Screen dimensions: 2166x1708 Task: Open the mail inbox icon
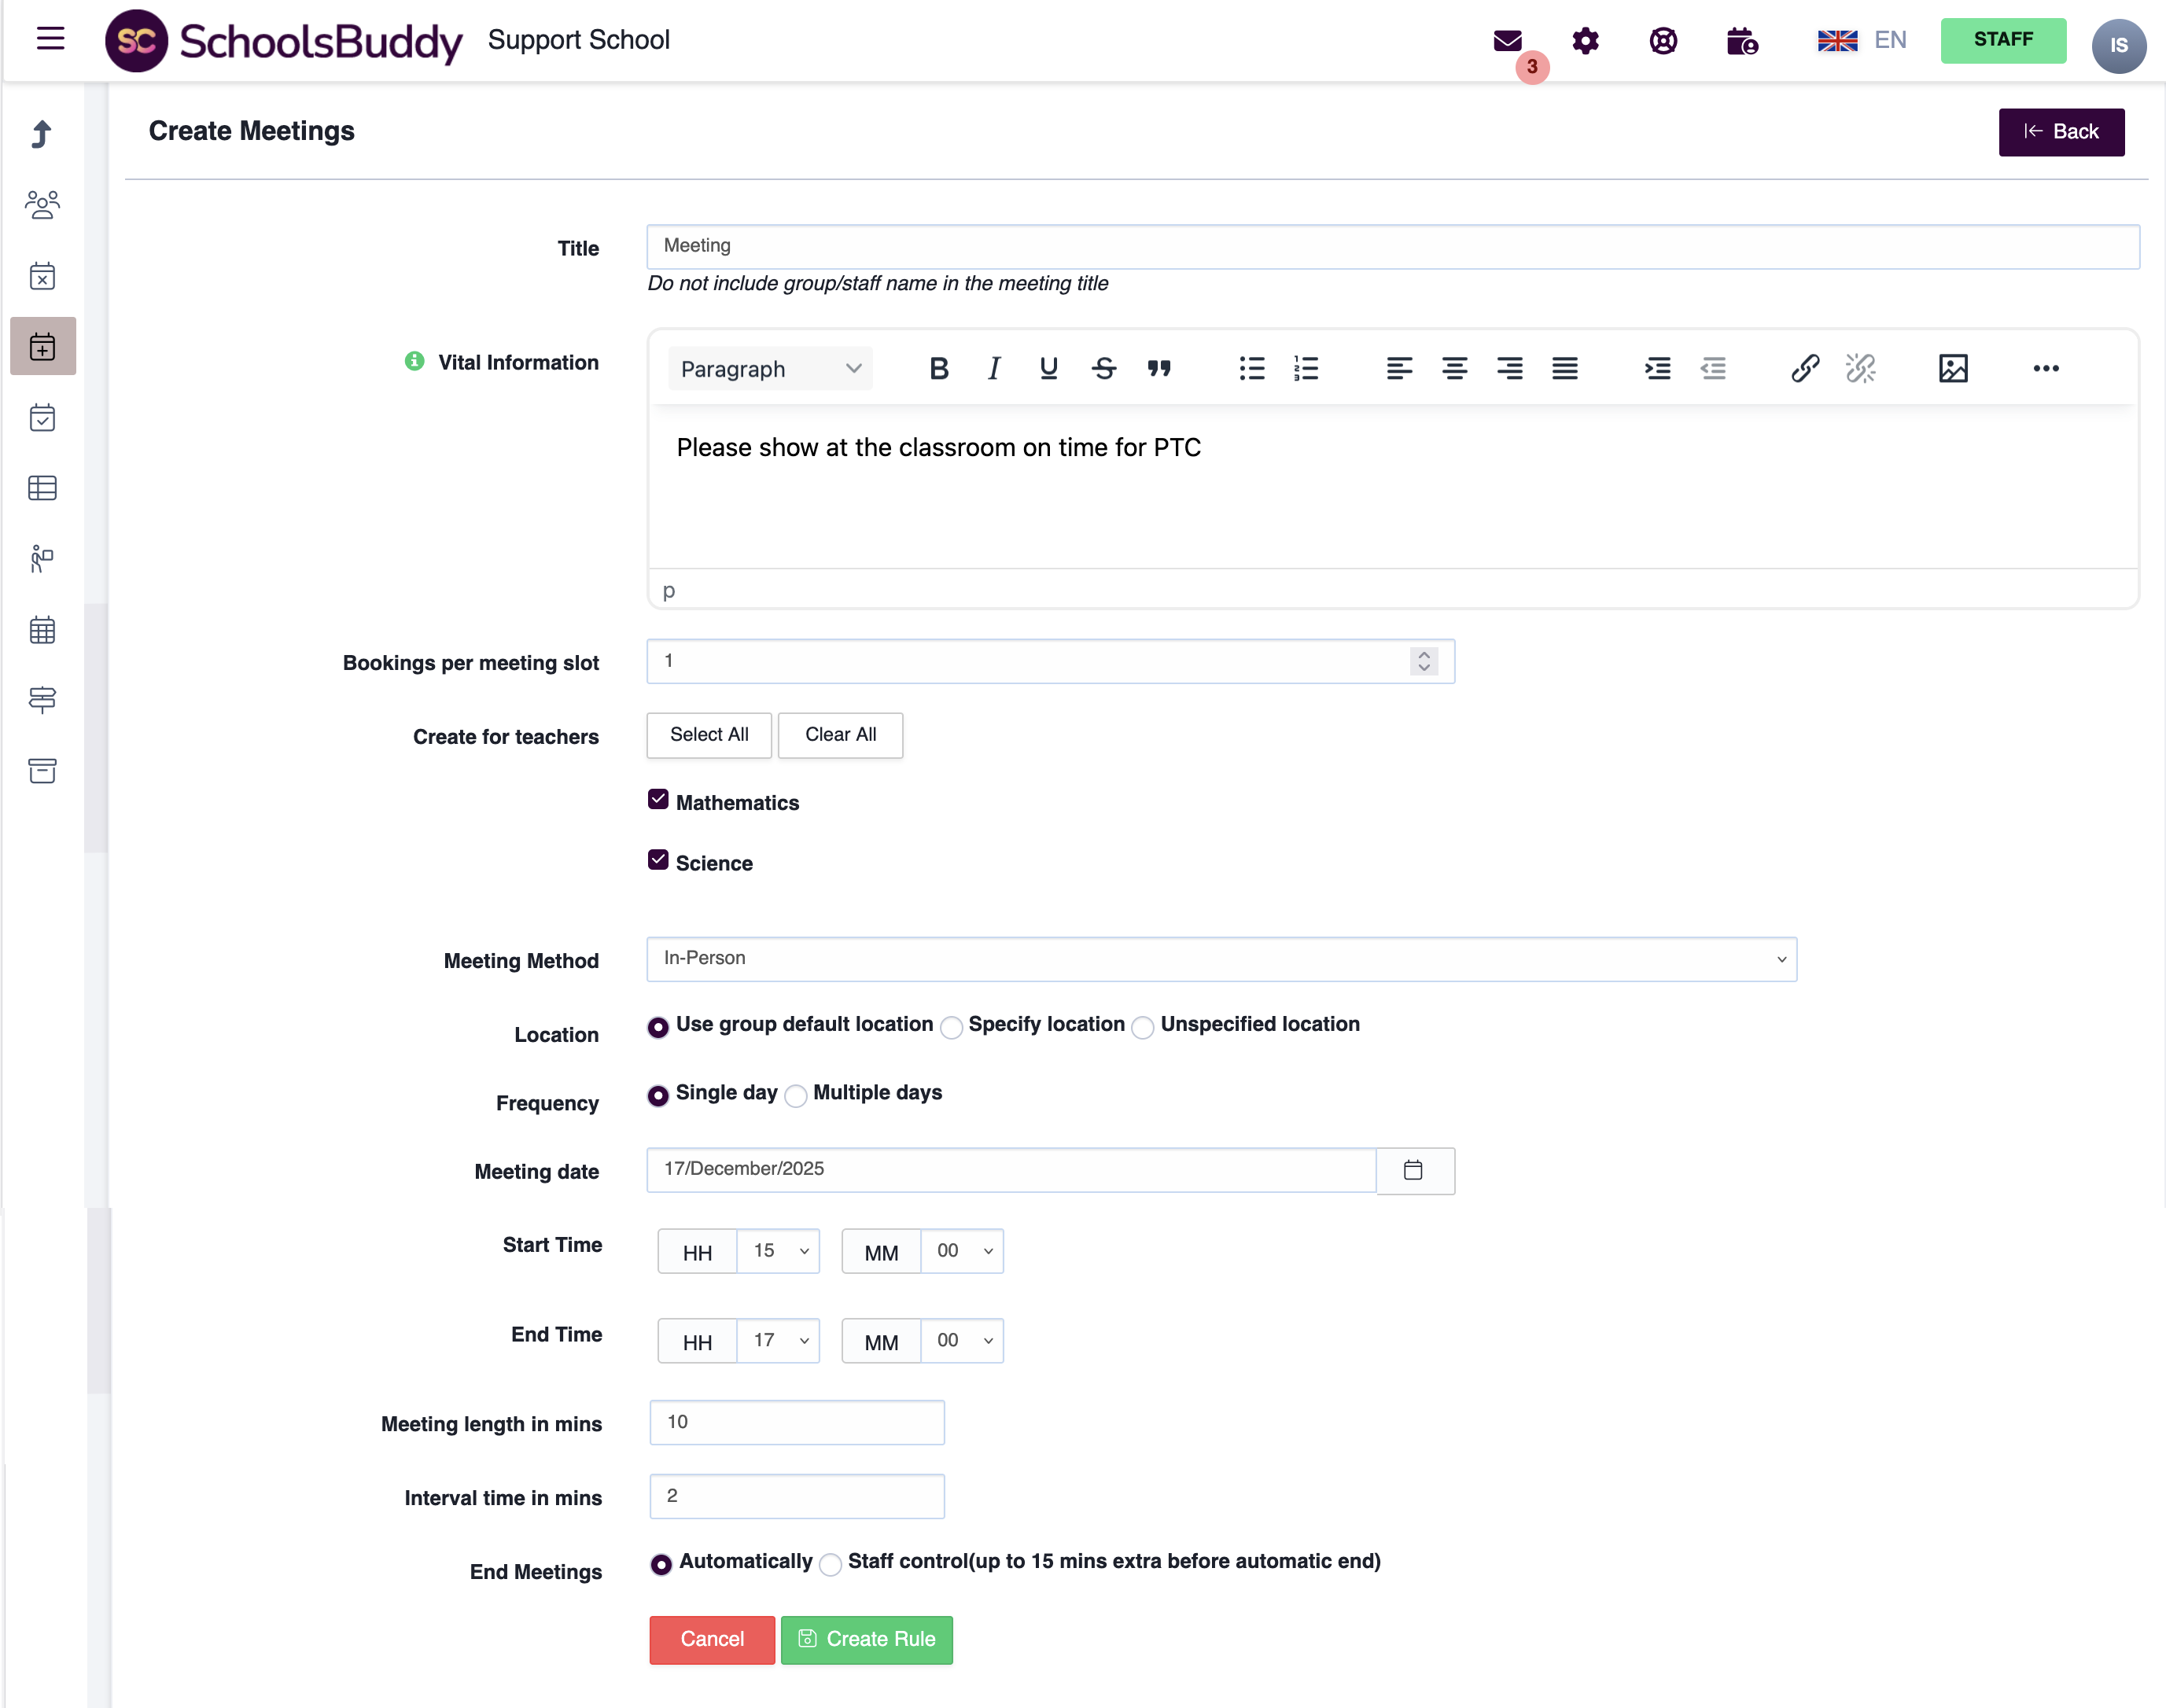(1507, 41)
